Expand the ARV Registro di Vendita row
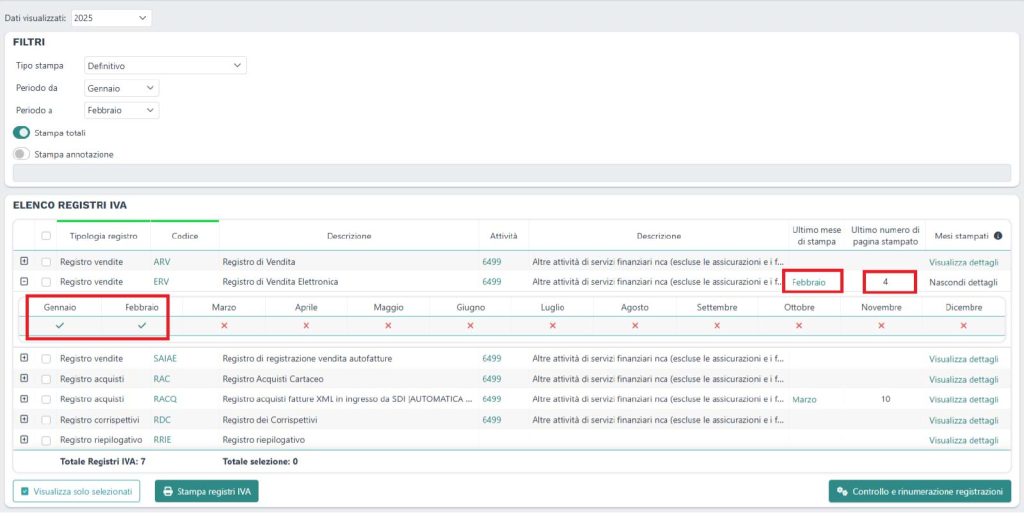The image size is (1024, 516). click(24, 262)
